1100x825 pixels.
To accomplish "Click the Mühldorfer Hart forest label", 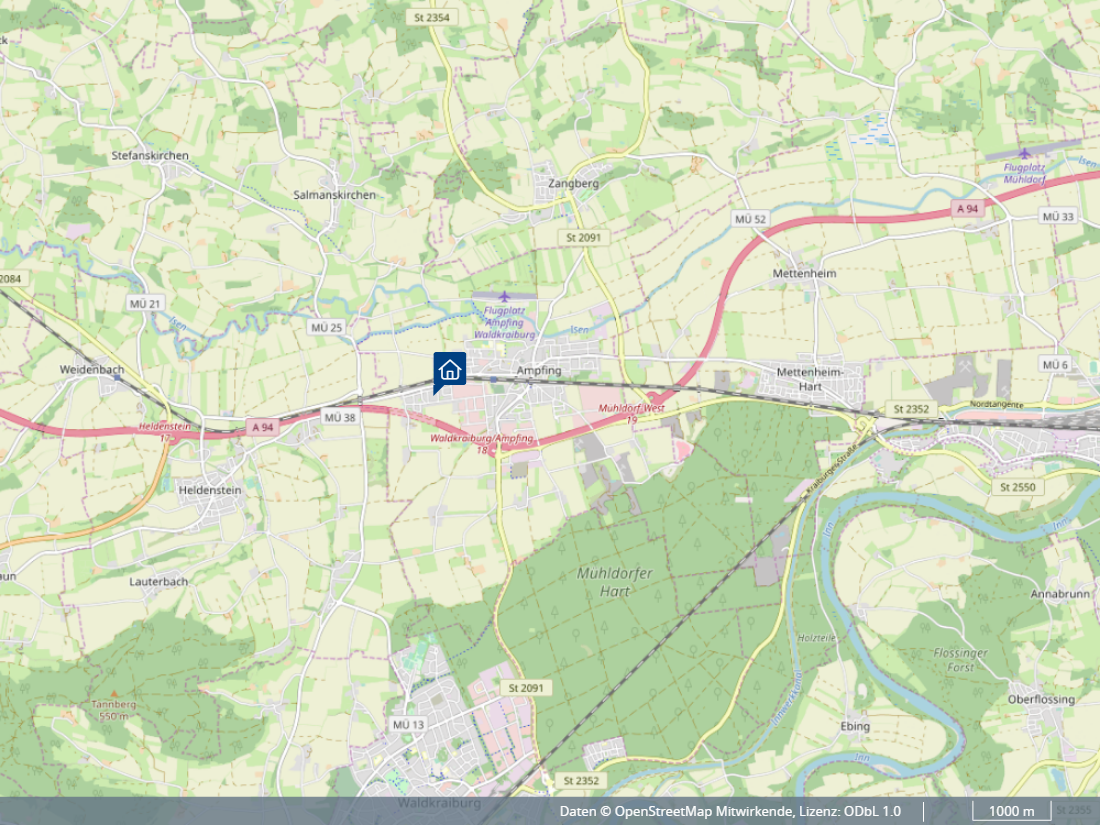I will [x=615, y=582].
